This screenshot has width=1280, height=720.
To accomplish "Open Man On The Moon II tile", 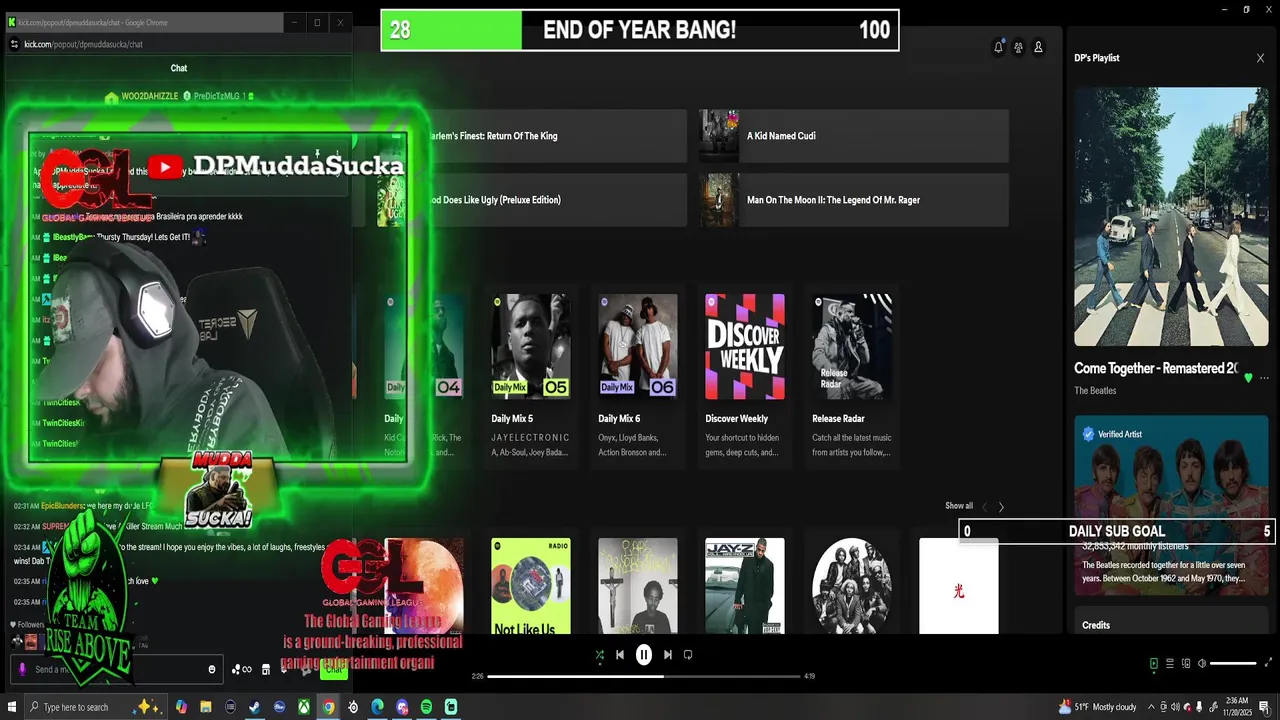I will point(854,200).
